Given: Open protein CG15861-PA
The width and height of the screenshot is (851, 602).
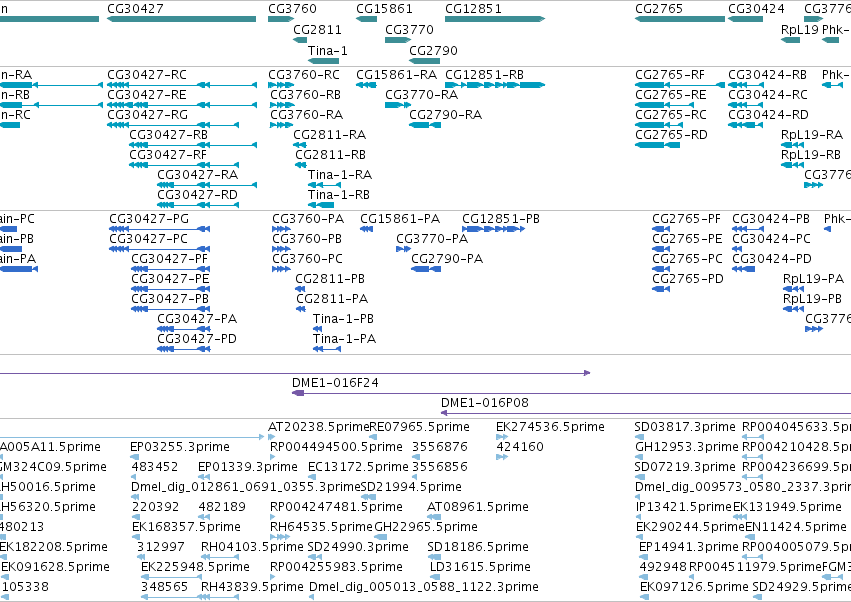Looking at the screenshot, I should click(366, 229).
